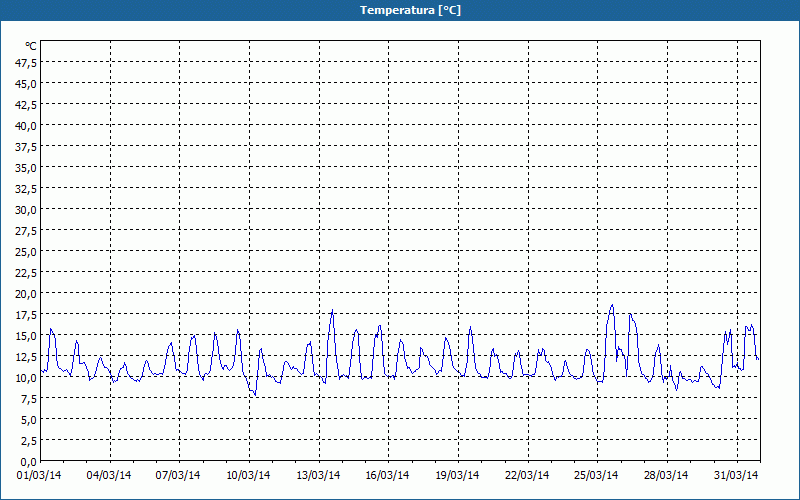This screenshot has width=800, height=500.
Task: Click the 0,0 y-axis label
Action: click(x=29, y=462)
